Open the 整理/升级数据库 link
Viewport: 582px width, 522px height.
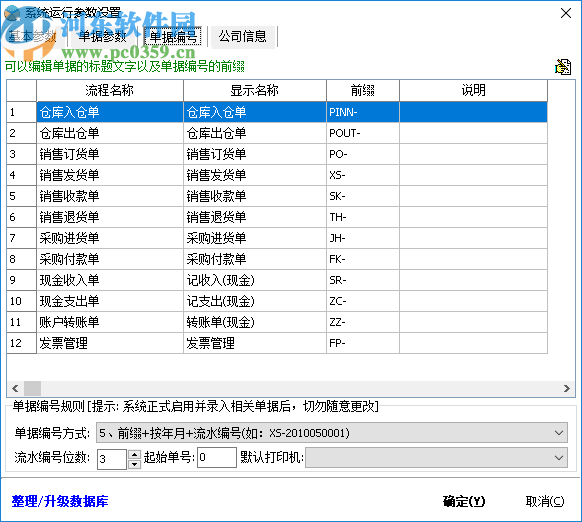coord(60,501)
